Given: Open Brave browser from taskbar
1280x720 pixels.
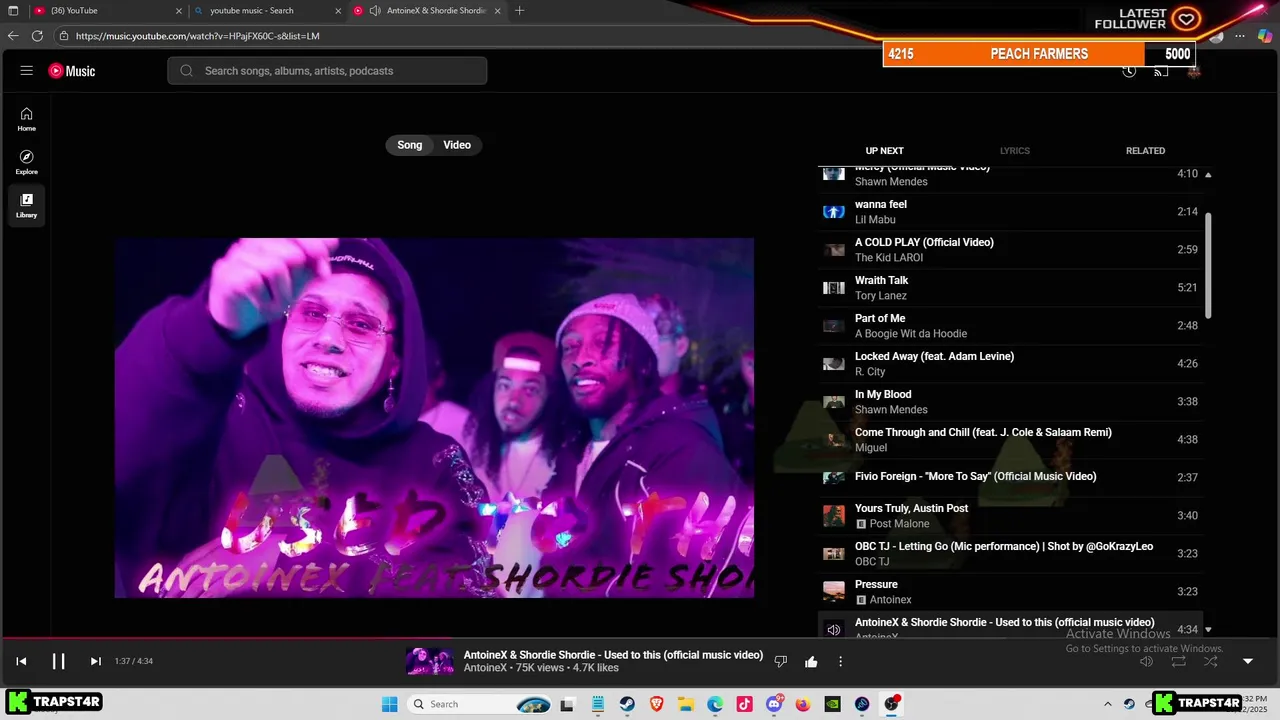Looking at the screenshot, I should pos(657,704).
